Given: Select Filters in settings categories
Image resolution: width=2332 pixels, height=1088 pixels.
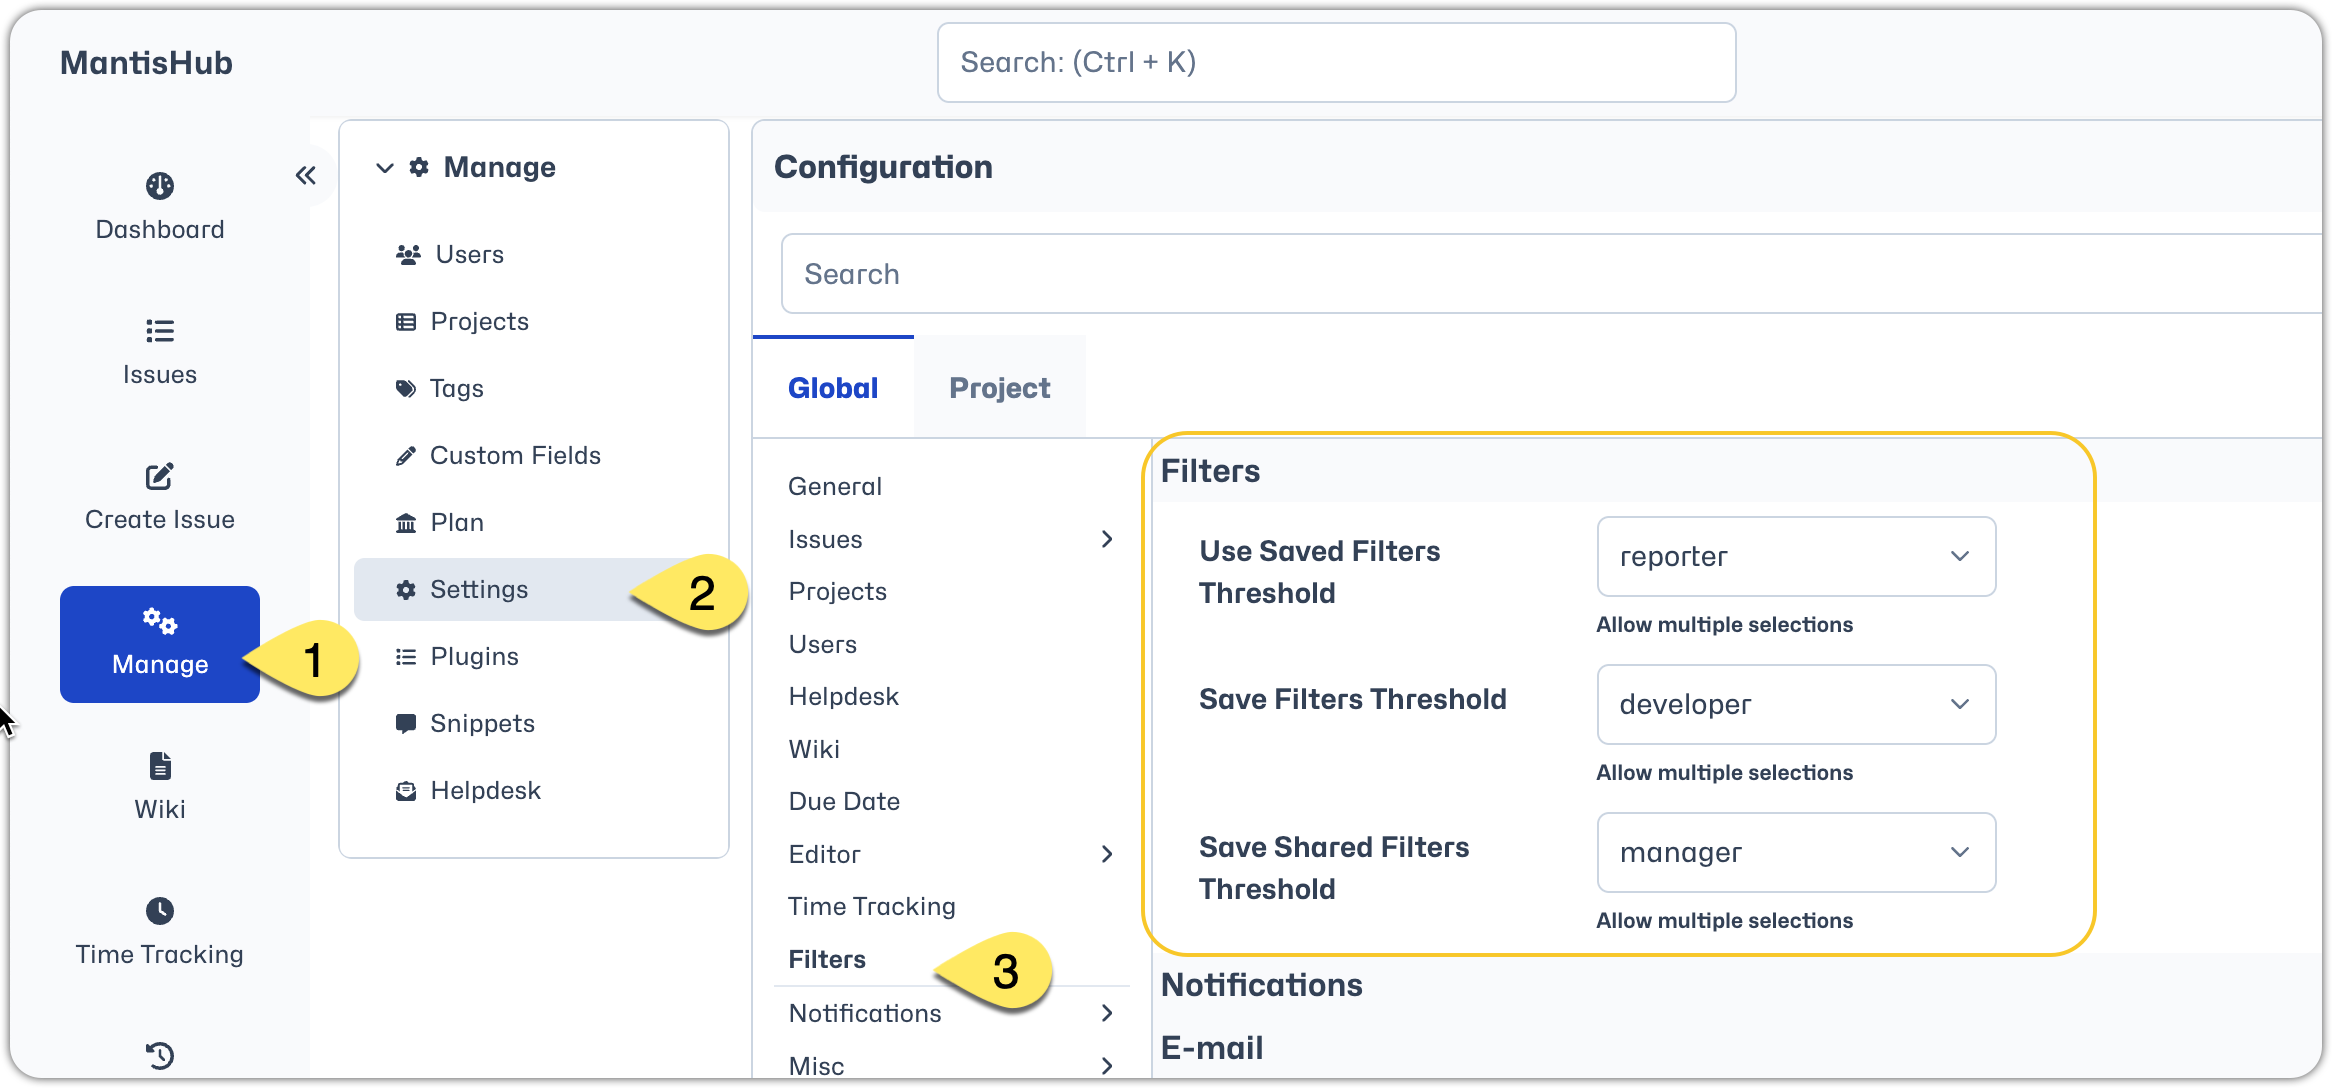Looking at the screenshot, I should tap(827, 960).
